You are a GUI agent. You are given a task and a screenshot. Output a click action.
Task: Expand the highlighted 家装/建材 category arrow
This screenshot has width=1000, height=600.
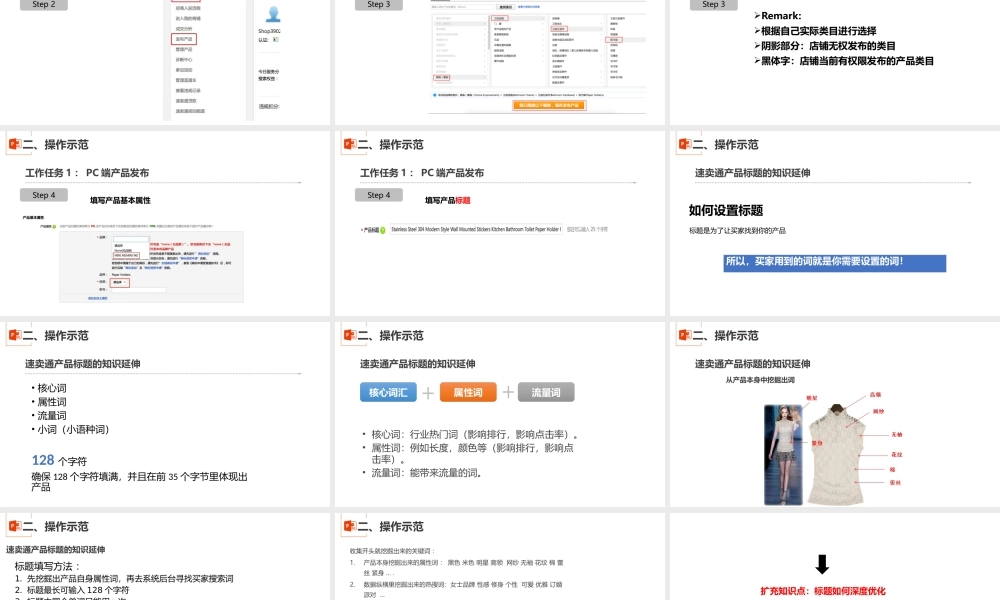(485, 77)
